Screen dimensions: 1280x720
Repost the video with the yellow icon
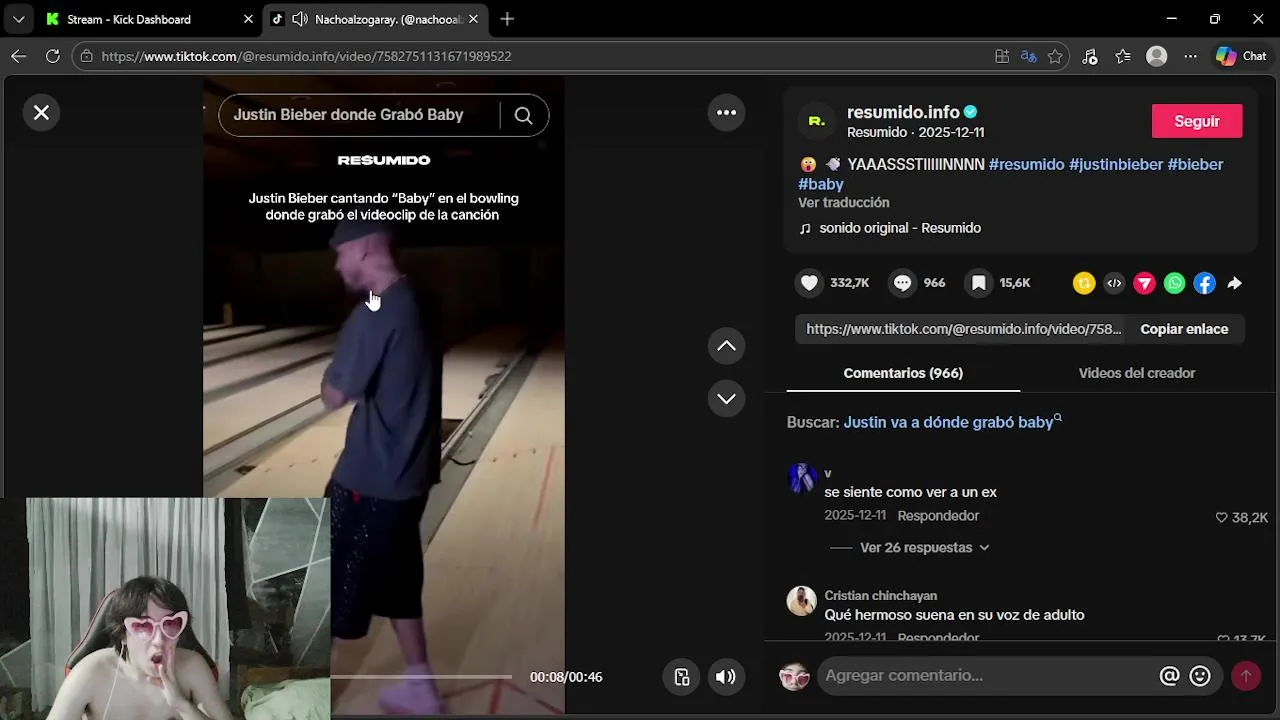tap(1084, 284)
